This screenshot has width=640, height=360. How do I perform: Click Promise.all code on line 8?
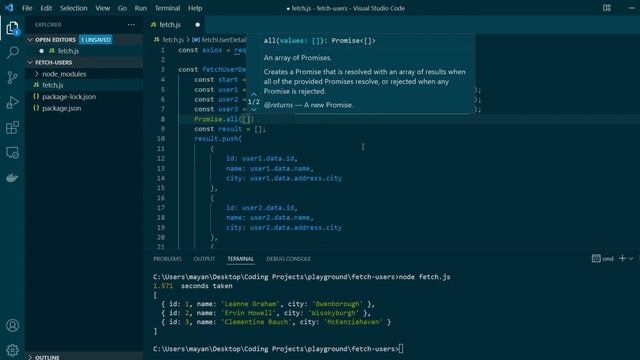224,119
